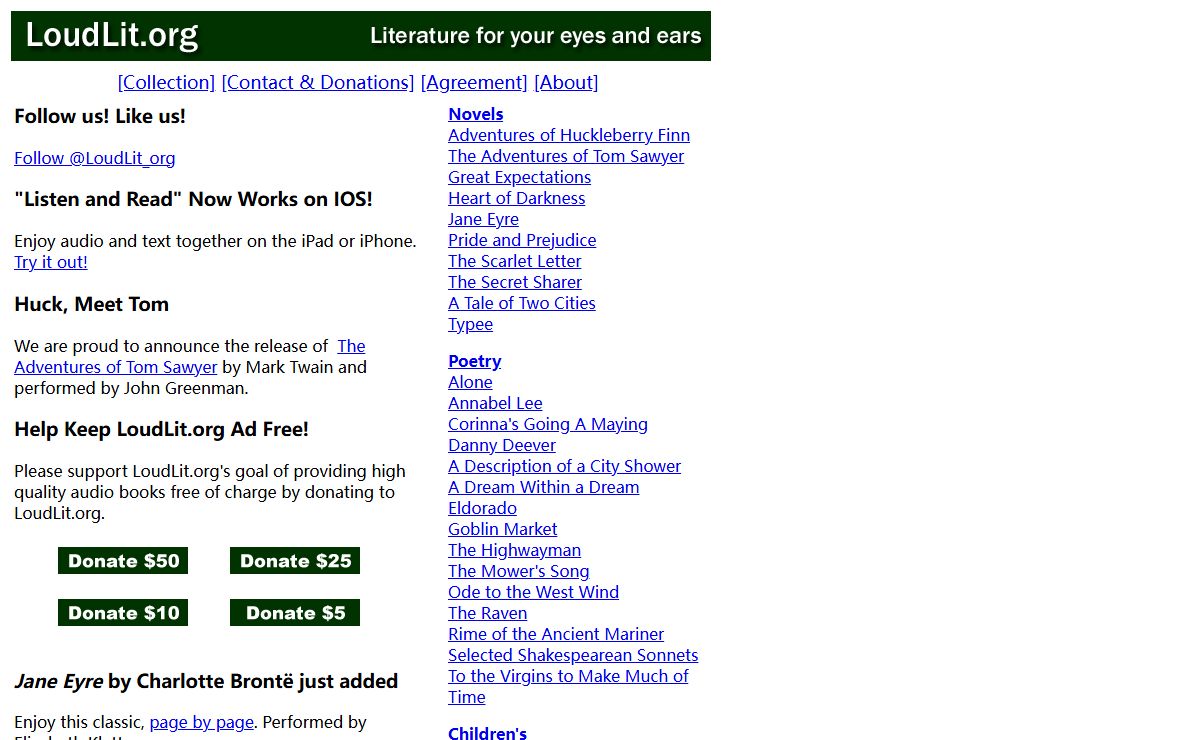Viewport: 1200px width, 740px height.
Task: Open A Dream Within a Dream
Action: click(x=544, y=487)
